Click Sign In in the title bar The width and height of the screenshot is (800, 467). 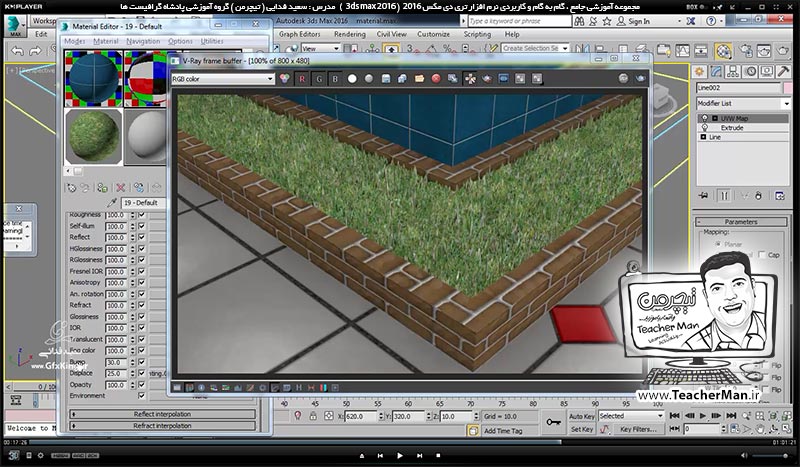[x=639, y=21]
